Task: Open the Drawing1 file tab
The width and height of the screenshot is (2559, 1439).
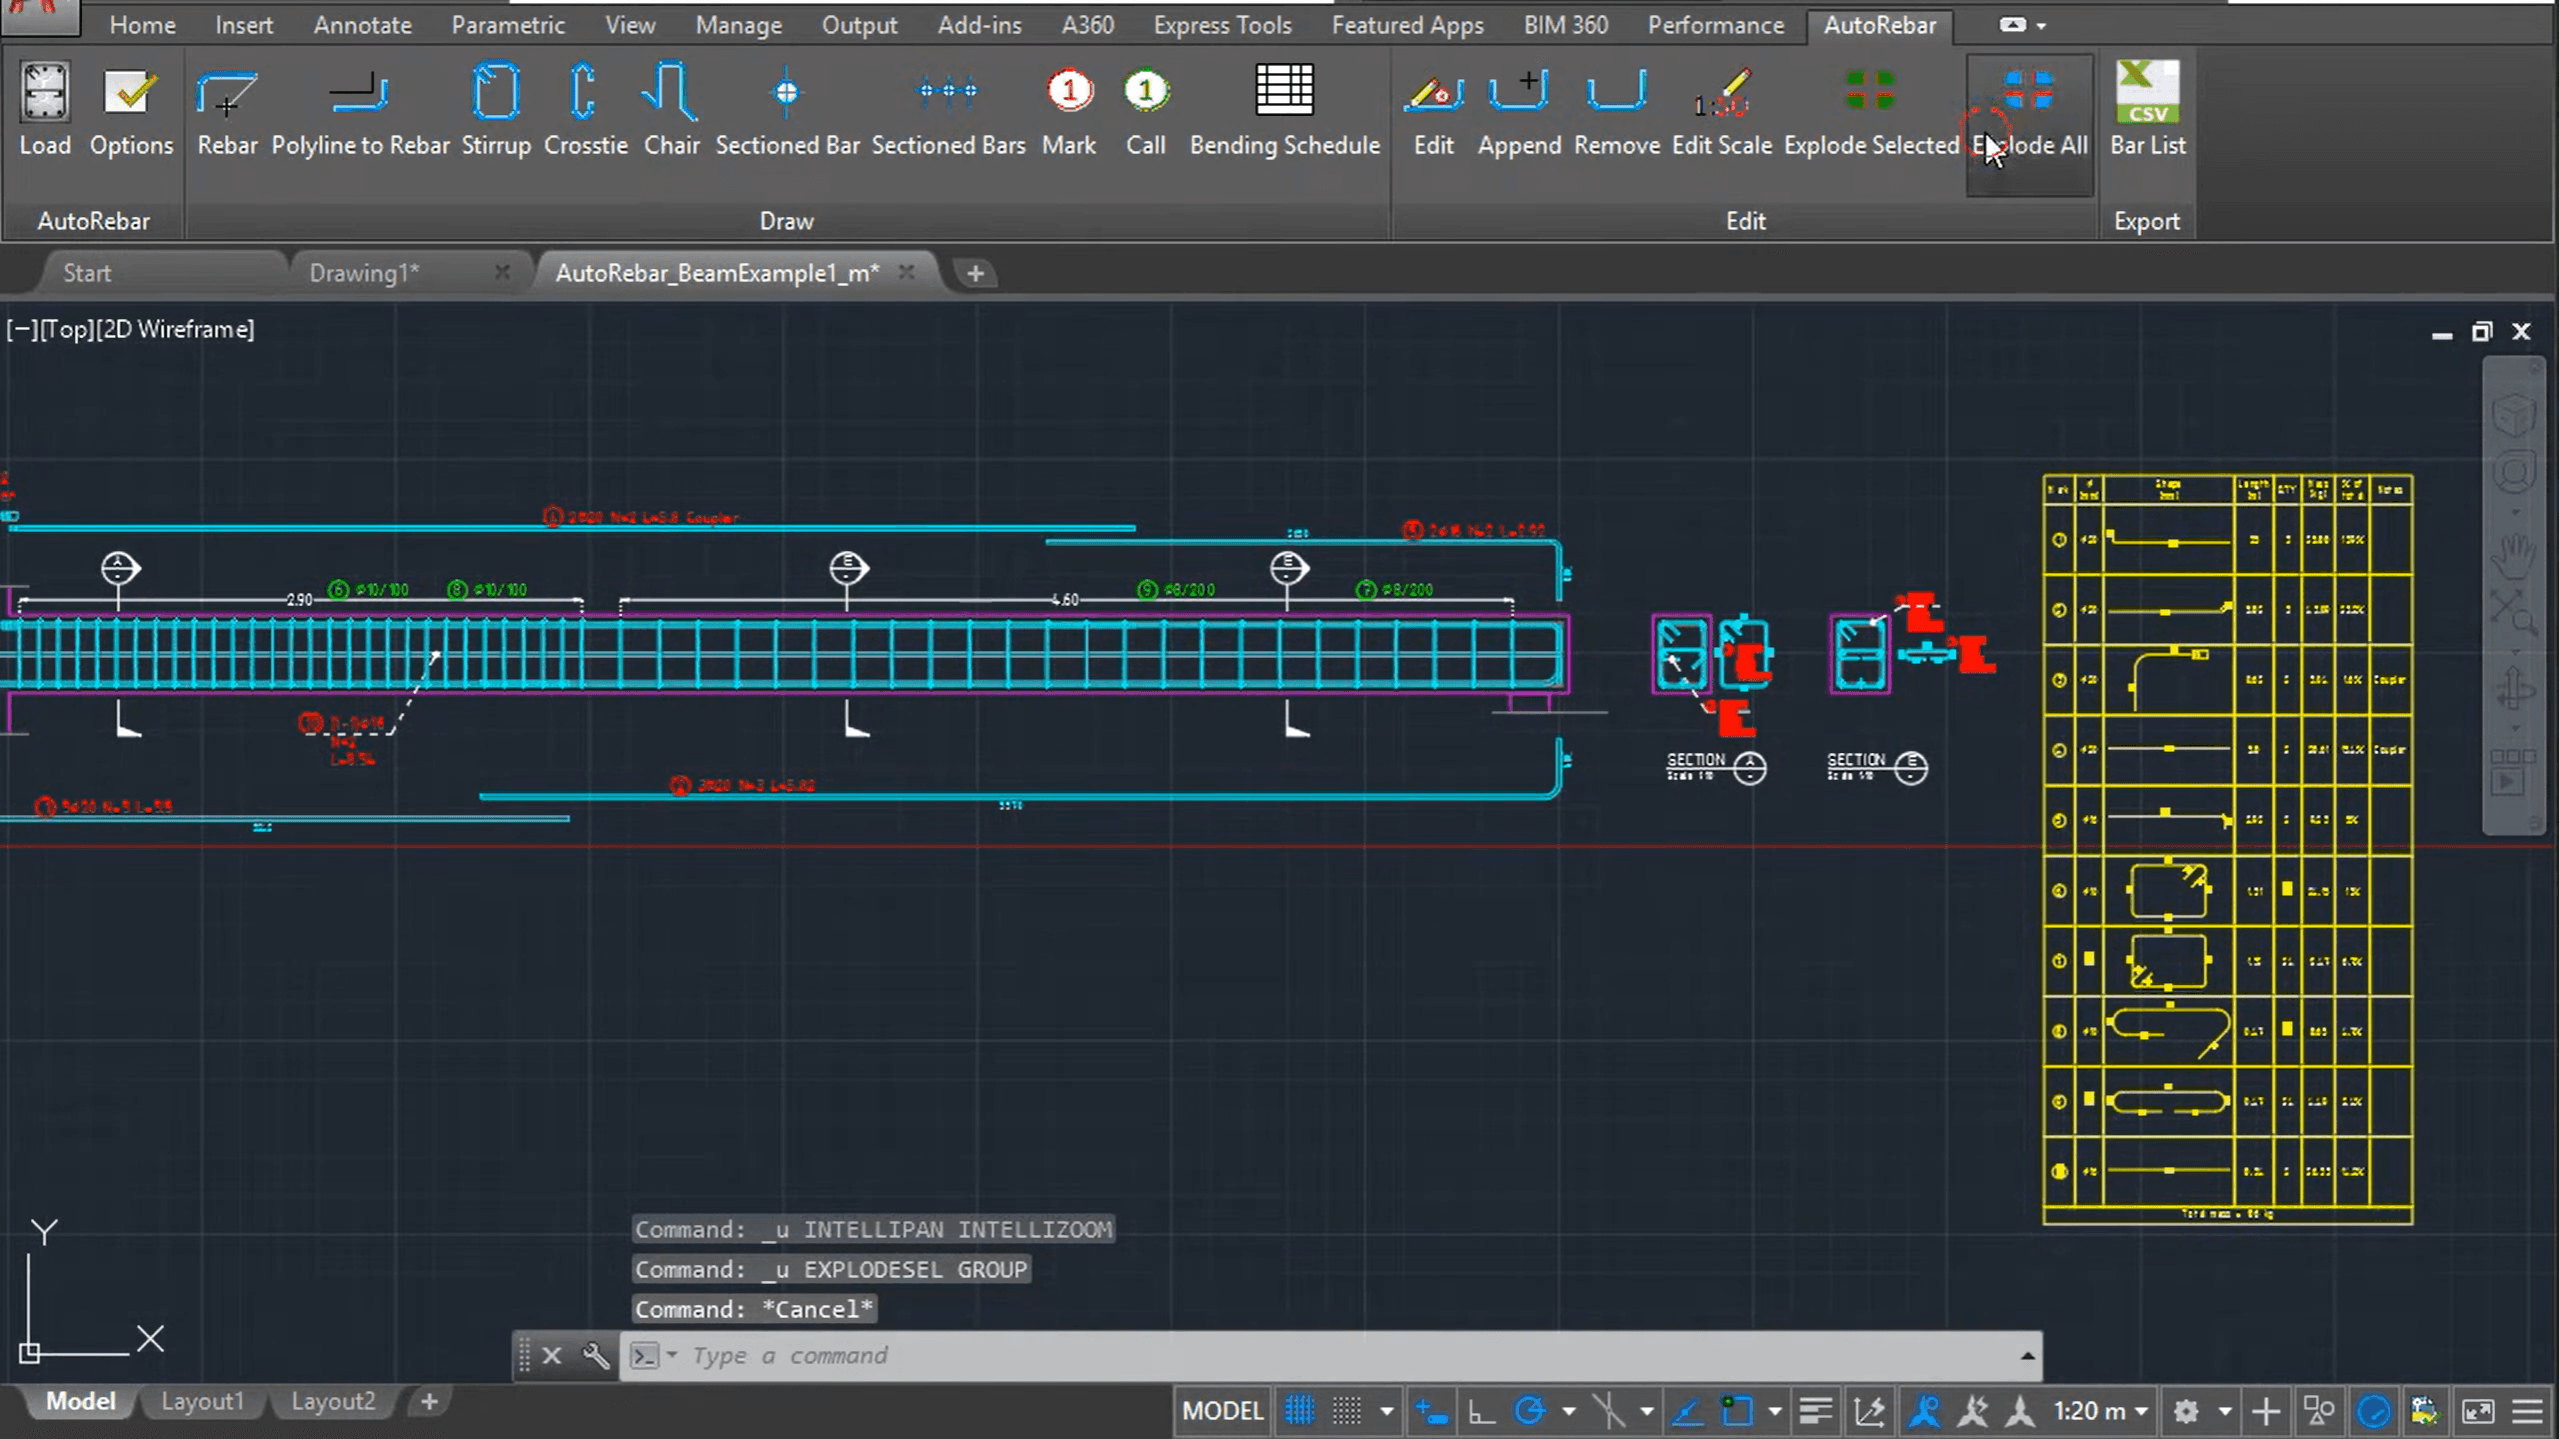Action: click(x=365, y=273)
